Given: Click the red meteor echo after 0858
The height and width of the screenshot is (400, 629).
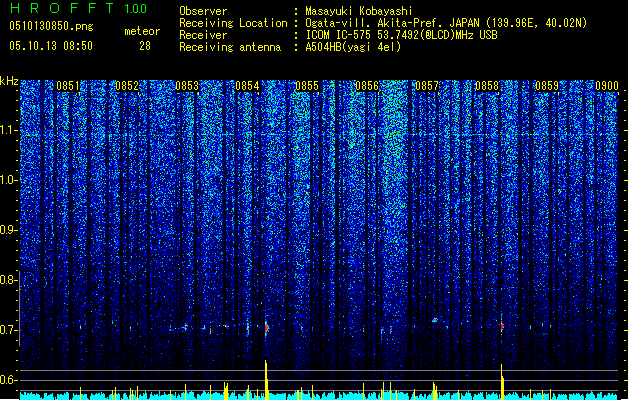Looking at the screenshot, I should pyautogui.click(x=502, y=326).
